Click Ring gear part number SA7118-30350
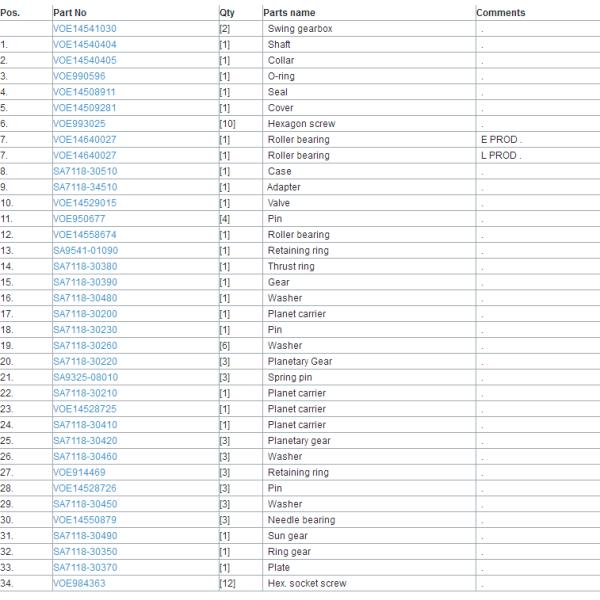The width and height of the screenshot is (600, 600). (84, 552)
